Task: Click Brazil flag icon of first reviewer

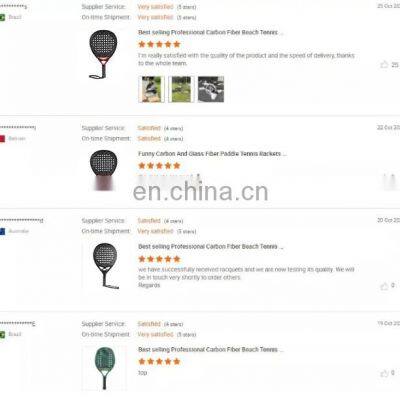Action: [x=2, y=17]
